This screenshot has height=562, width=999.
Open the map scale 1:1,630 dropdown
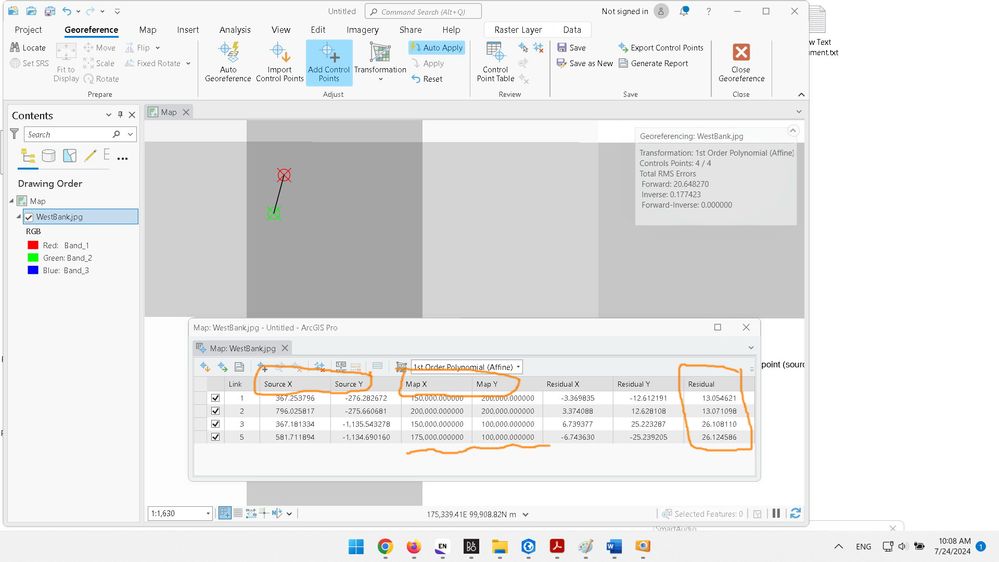coord(208,514)
